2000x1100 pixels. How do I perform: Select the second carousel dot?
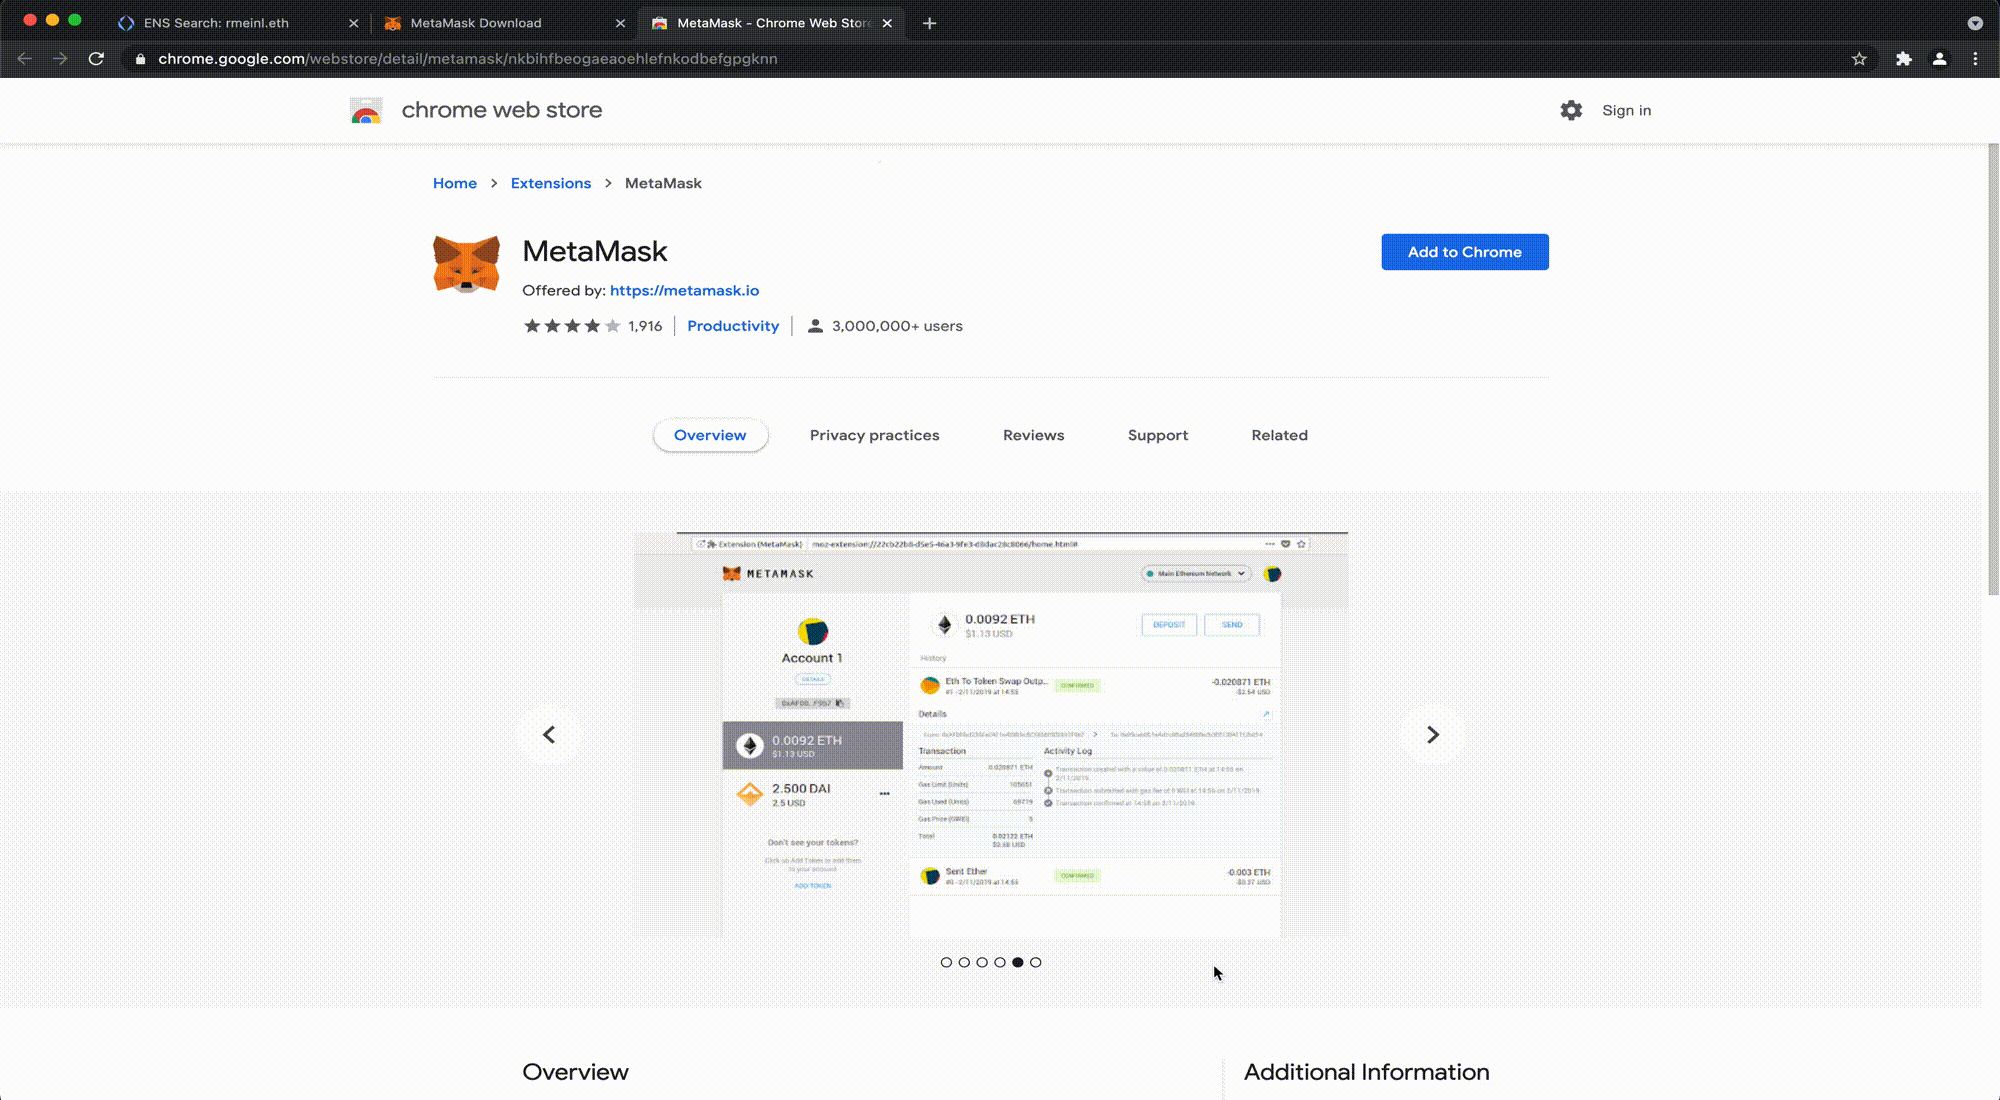[x=964, y=962]
